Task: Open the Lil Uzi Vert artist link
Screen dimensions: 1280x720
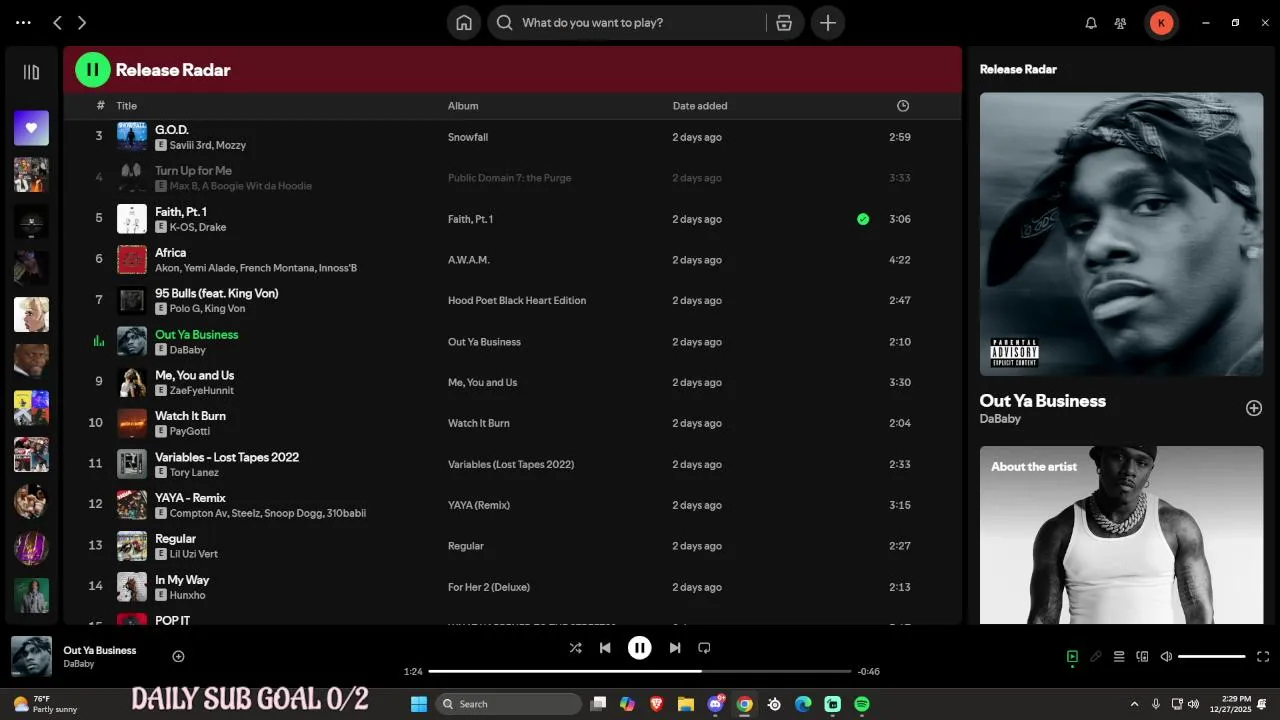Action: point(194,554)
